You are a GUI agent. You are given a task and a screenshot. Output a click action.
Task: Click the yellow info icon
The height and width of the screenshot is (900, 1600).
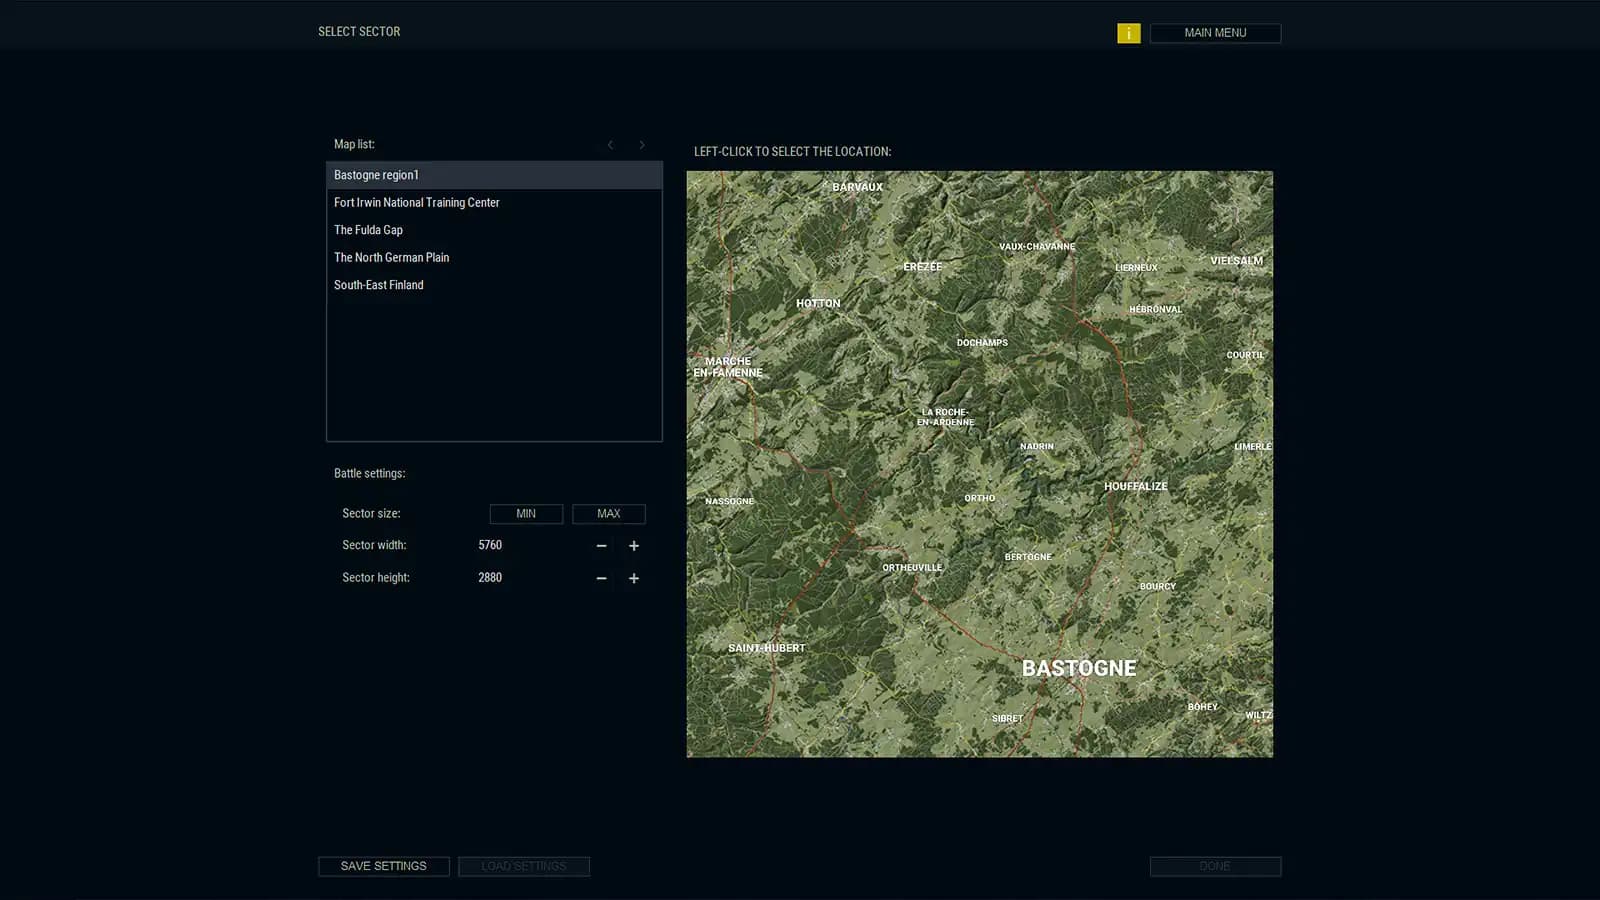pos(1128,32)
